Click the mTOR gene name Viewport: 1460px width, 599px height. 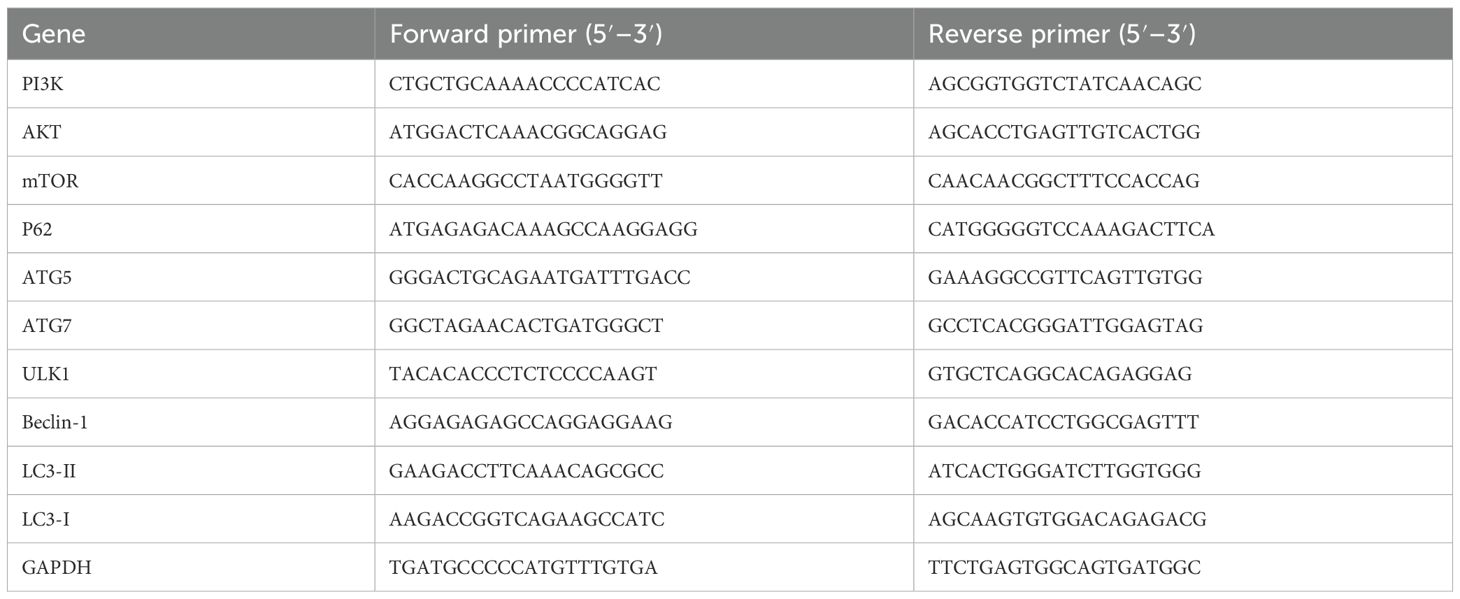pos(46,181)
